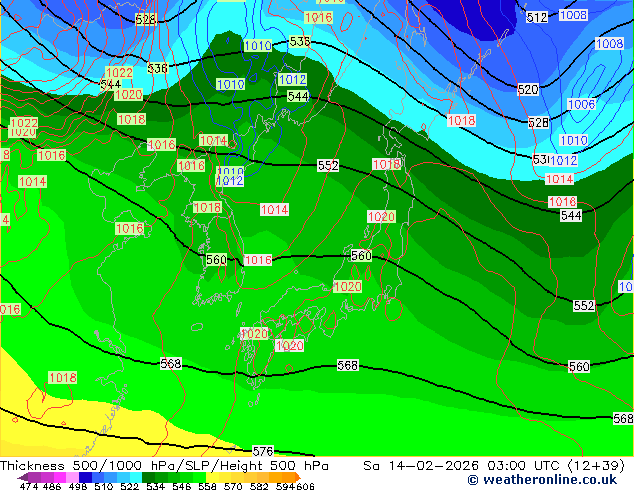This screenshot has height=490, width=634.
Task: Click the blue 1006 pressure label
Action: pos(581,104)
